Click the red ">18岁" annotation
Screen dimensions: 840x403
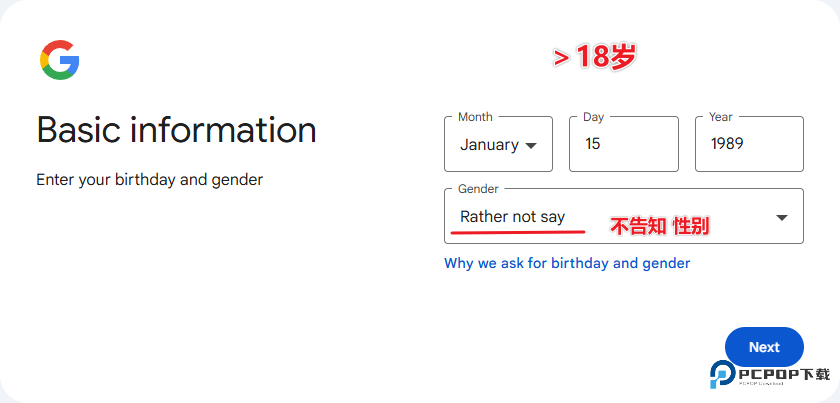[595, 58]
